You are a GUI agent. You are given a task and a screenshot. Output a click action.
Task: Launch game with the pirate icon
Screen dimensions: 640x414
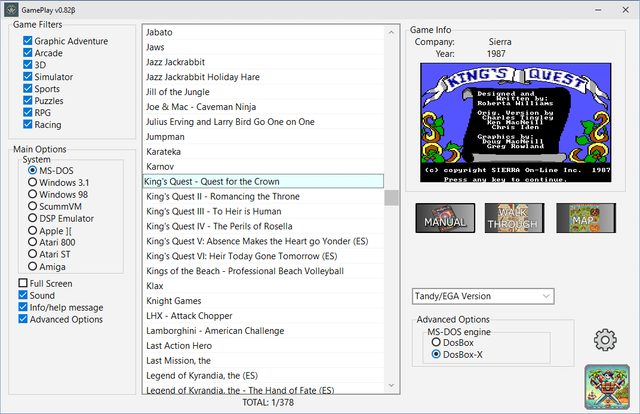(607, 387)
